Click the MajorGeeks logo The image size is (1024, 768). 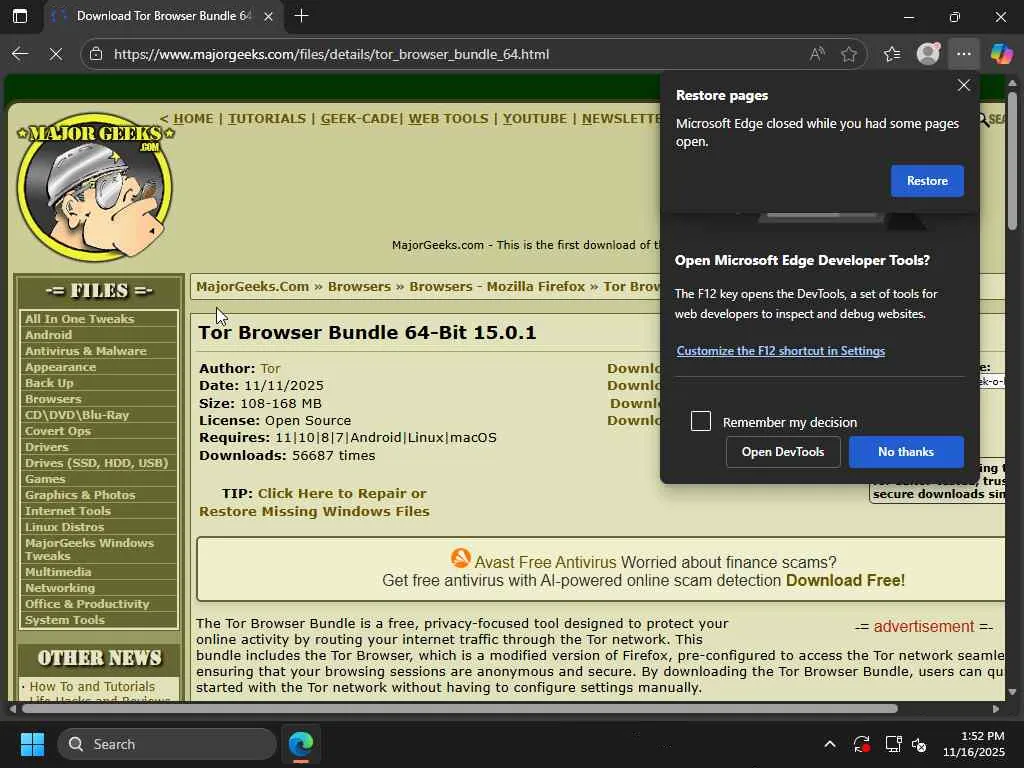click(x=96, y=187)
